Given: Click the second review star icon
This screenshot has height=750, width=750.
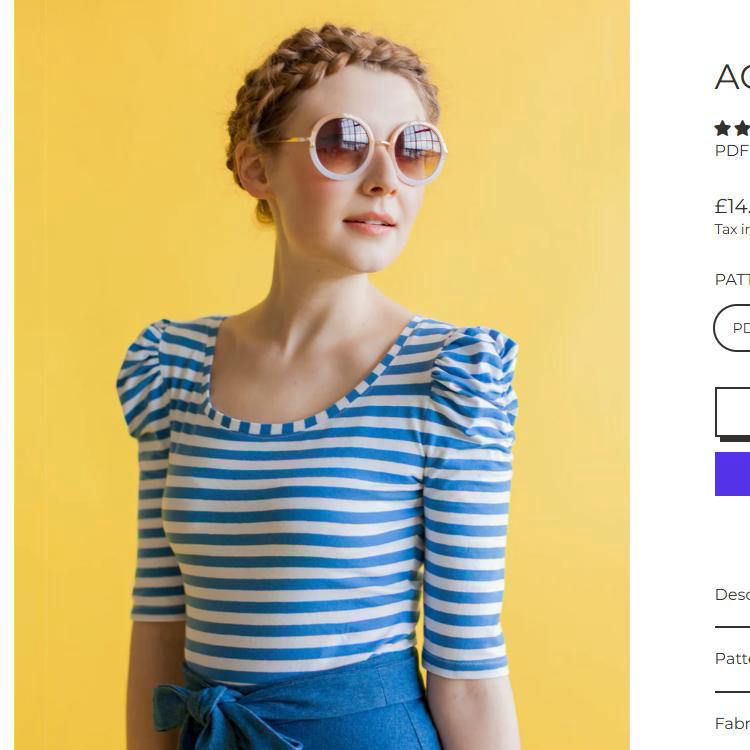Looking at the screenshot, I should pyautogui.click(x=742, y=128).
